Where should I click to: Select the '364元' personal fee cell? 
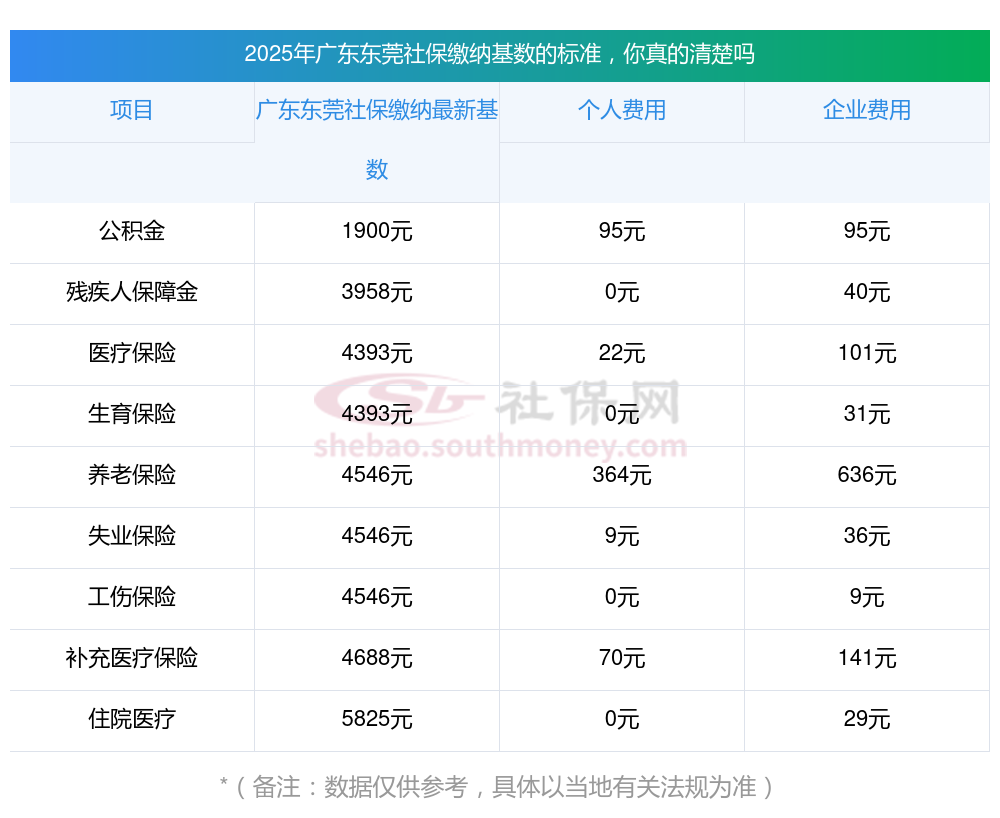tap(622, 475)
